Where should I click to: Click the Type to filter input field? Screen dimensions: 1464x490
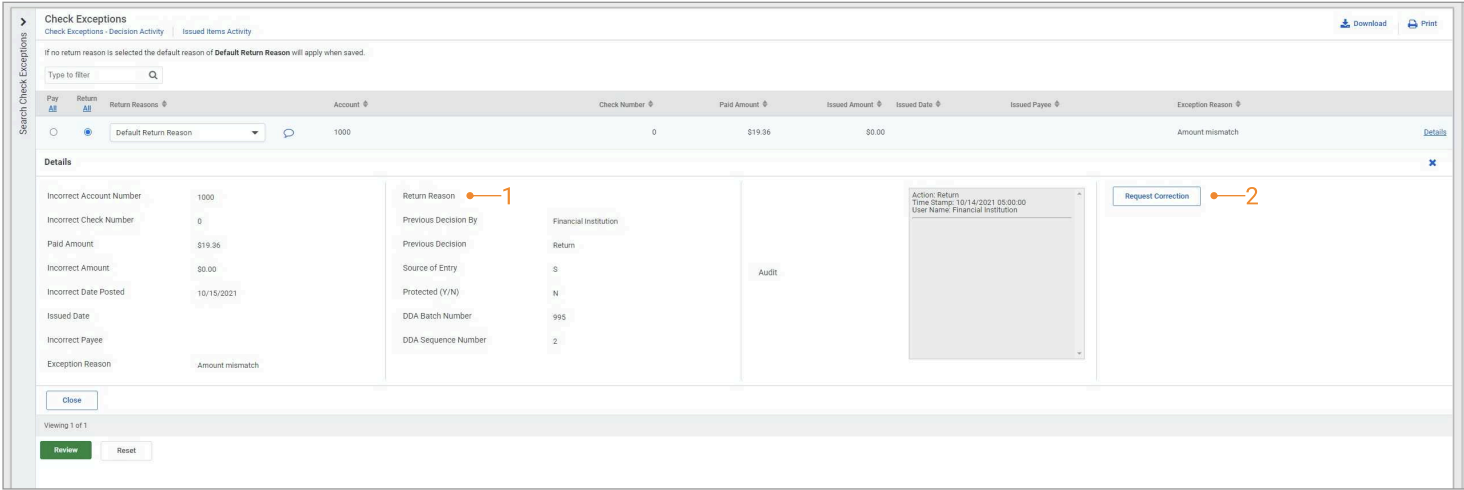click(92, 75)
